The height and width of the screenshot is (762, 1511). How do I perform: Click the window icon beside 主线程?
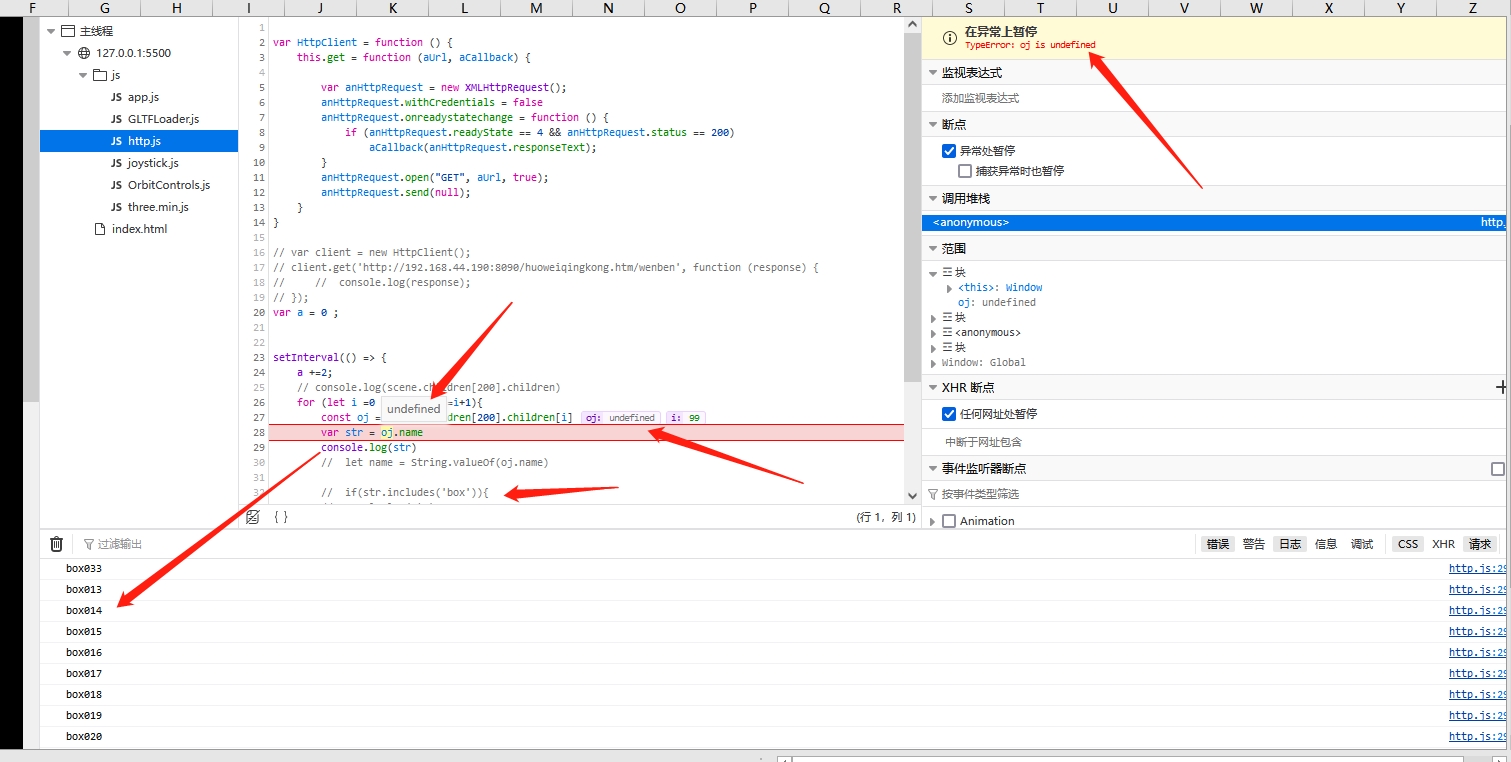[x=68, y=31]
